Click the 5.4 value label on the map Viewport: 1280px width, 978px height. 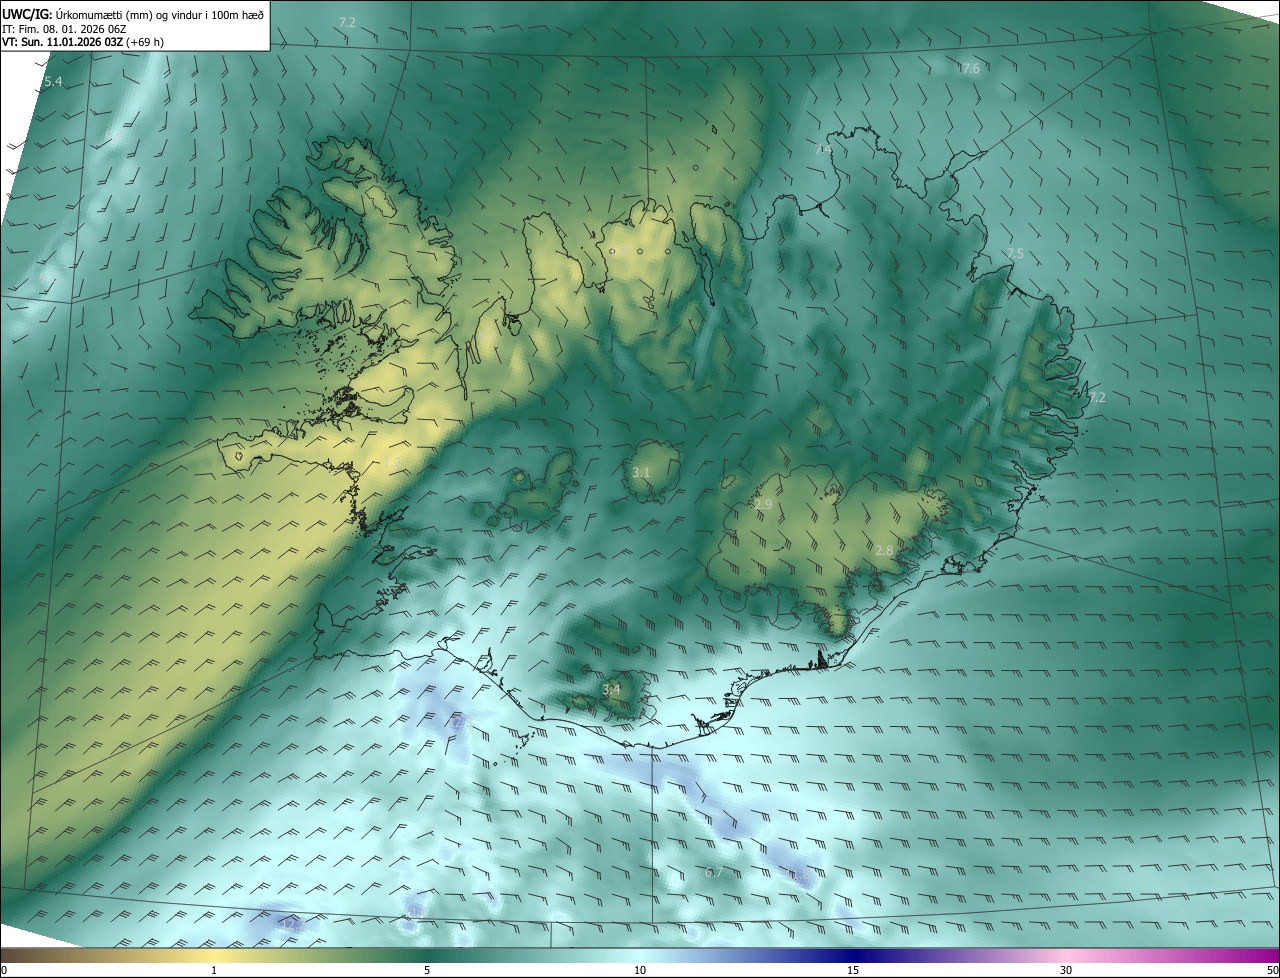click(53, 81)
